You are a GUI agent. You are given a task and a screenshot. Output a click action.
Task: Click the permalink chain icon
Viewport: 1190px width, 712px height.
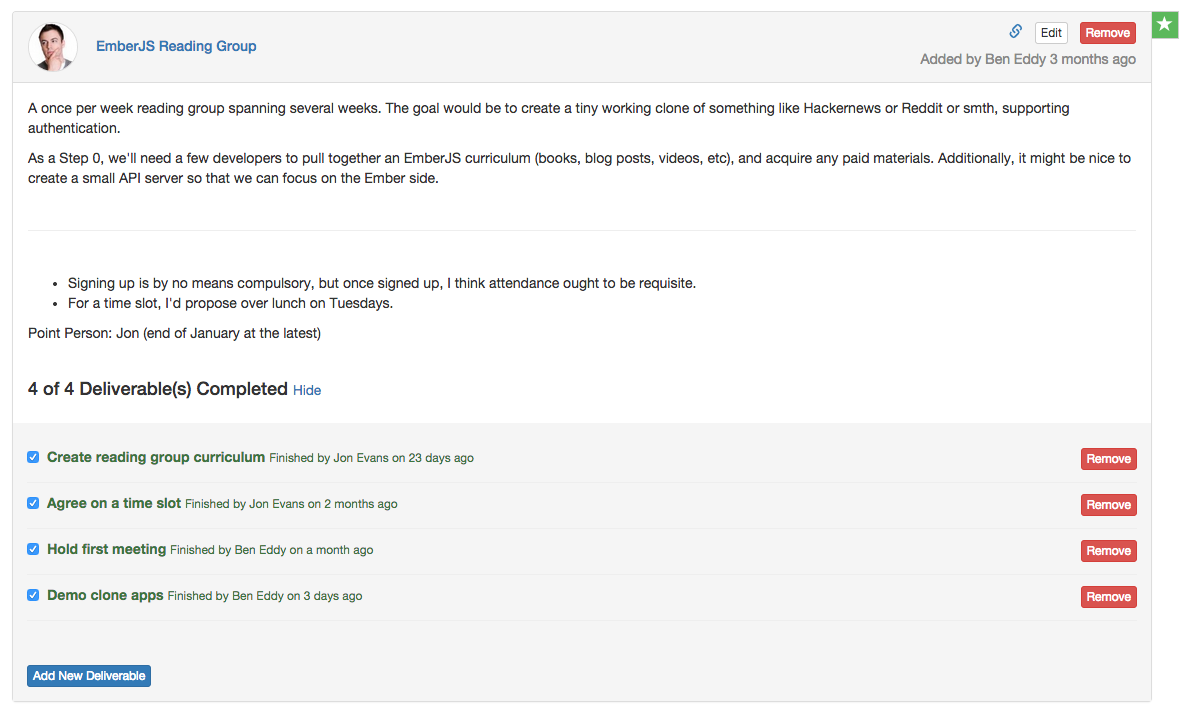(x=1015, y=32)
